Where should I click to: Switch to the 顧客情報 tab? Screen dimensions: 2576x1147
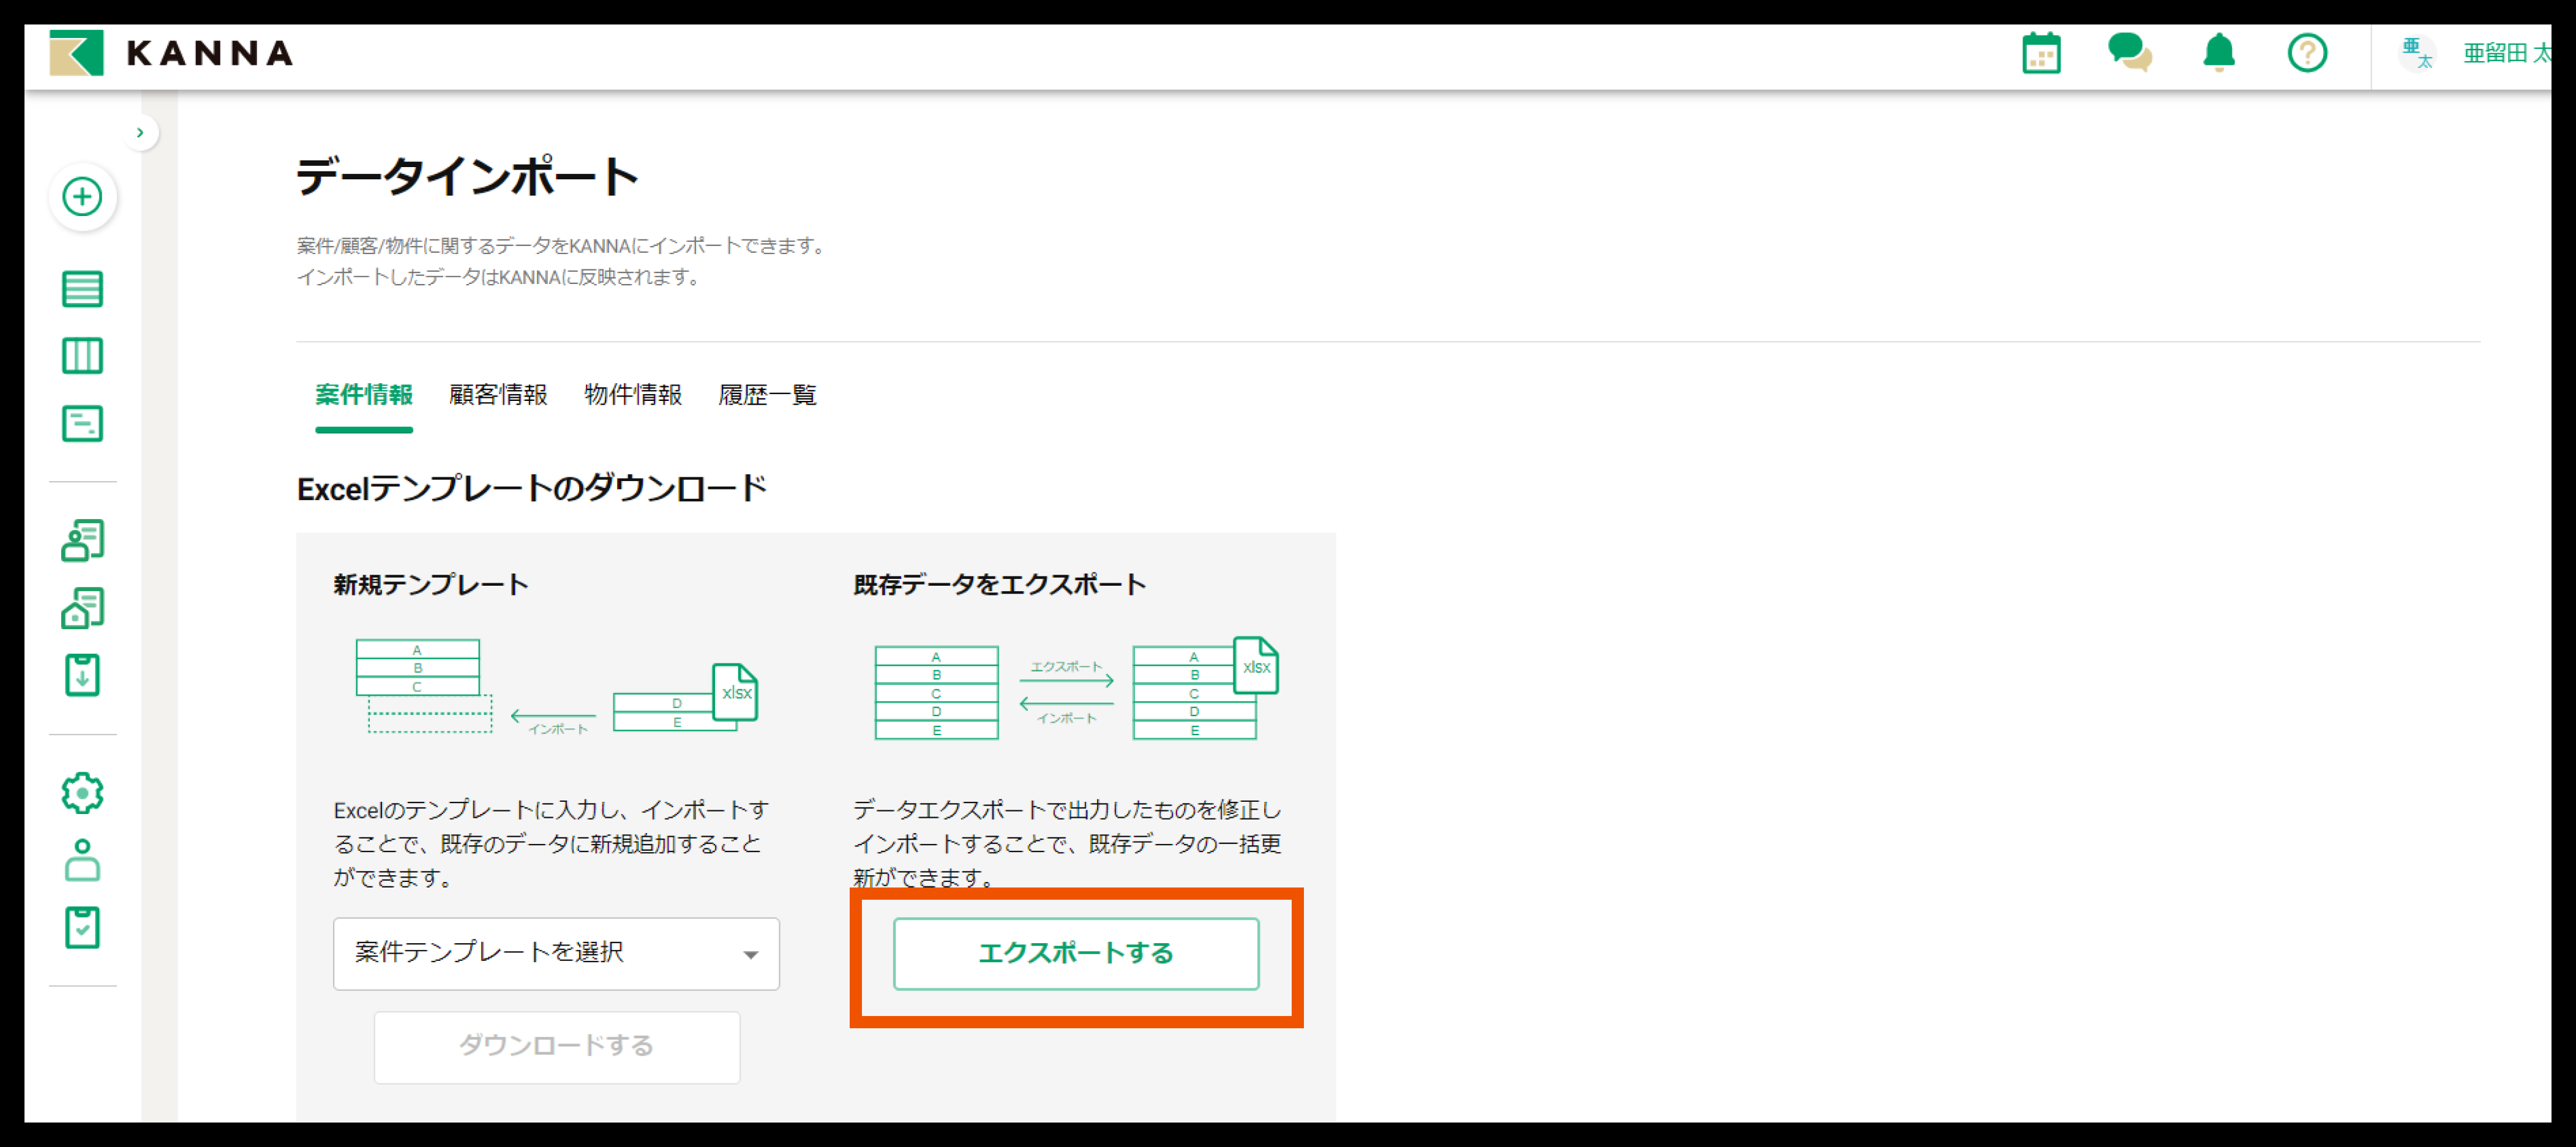pos(498,395)
